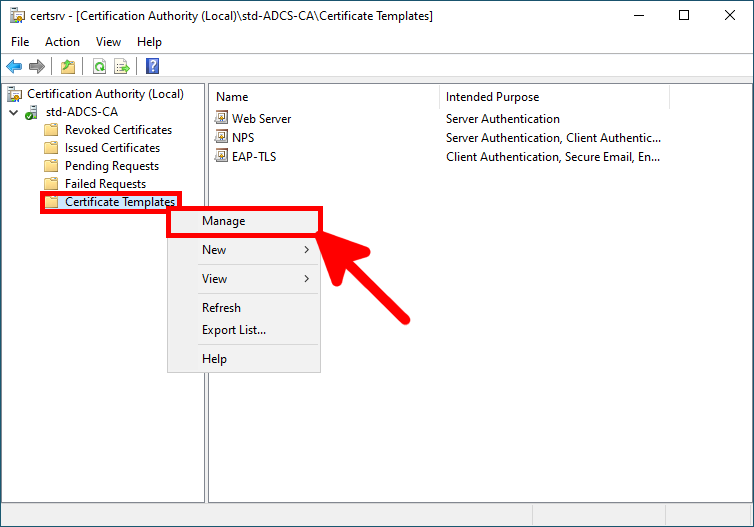Viewport: 754px width, 527px height.
Task: Choose Help from the context menu
Action: coord(244,359)
